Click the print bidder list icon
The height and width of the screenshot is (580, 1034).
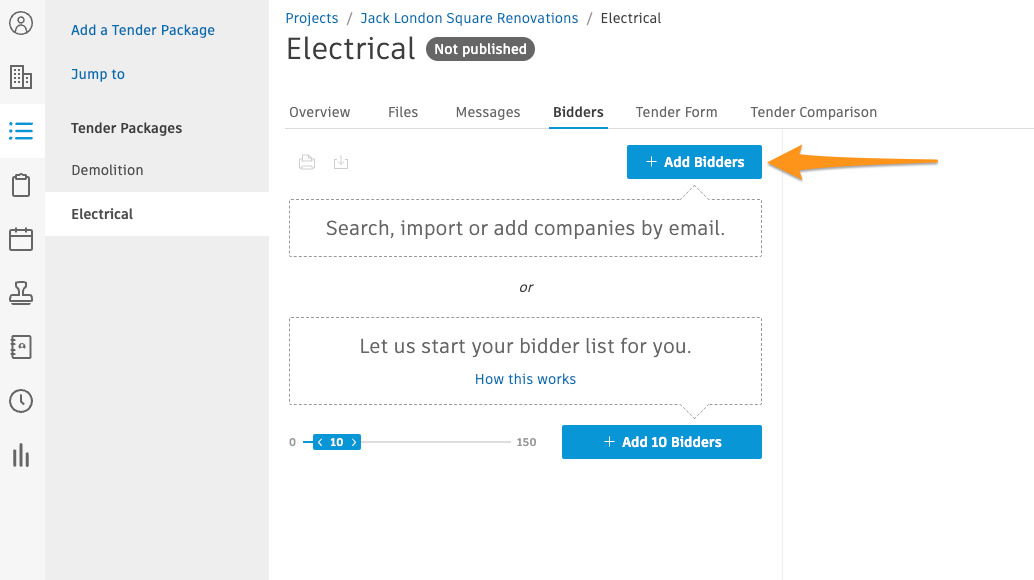(307, 162)
